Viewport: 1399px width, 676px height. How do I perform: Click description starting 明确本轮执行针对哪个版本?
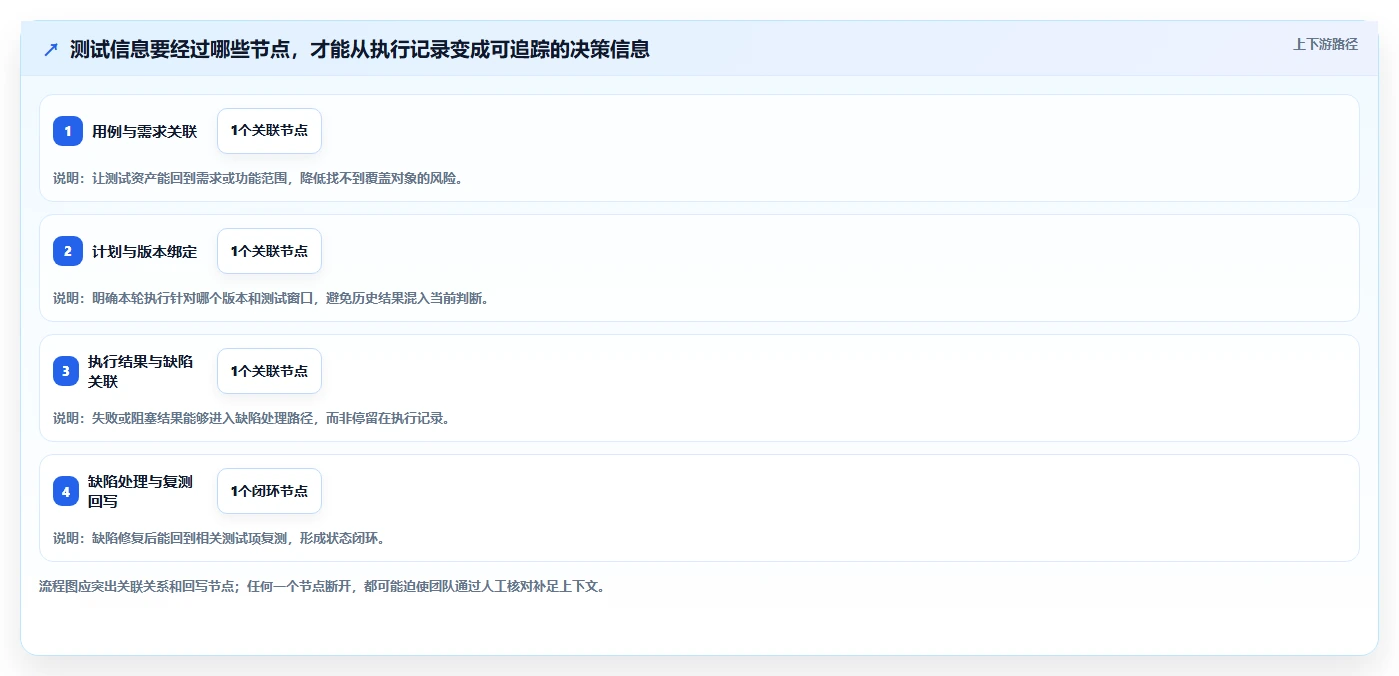(271, 298)
